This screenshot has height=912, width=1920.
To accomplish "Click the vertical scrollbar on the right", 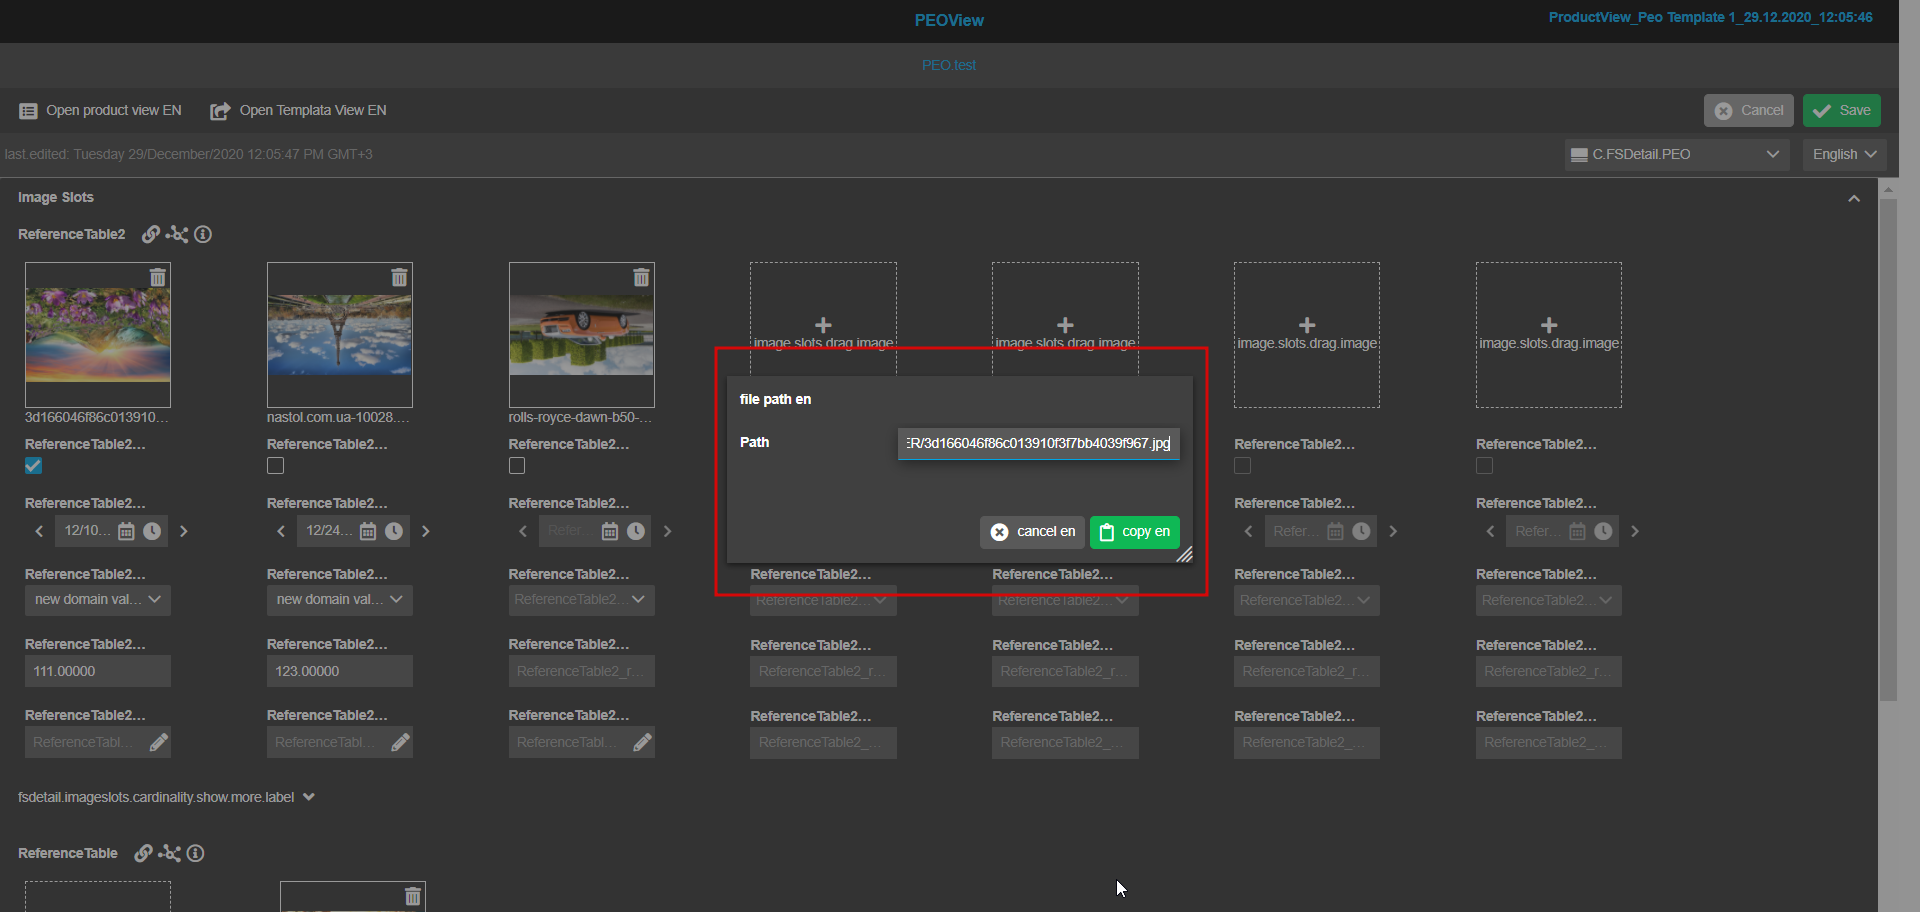I will pos(1888,450).
